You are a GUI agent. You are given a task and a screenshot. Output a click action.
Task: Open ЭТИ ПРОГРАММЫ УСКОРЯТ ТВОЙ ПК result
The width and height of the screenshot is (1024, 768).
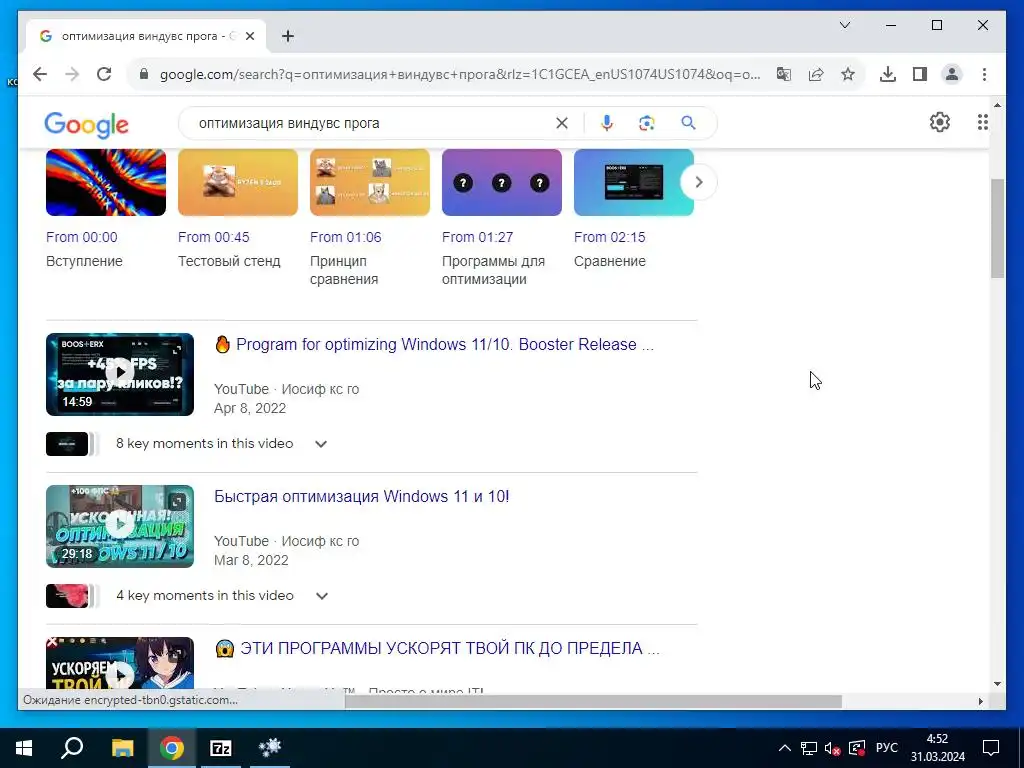click(437, 648)
